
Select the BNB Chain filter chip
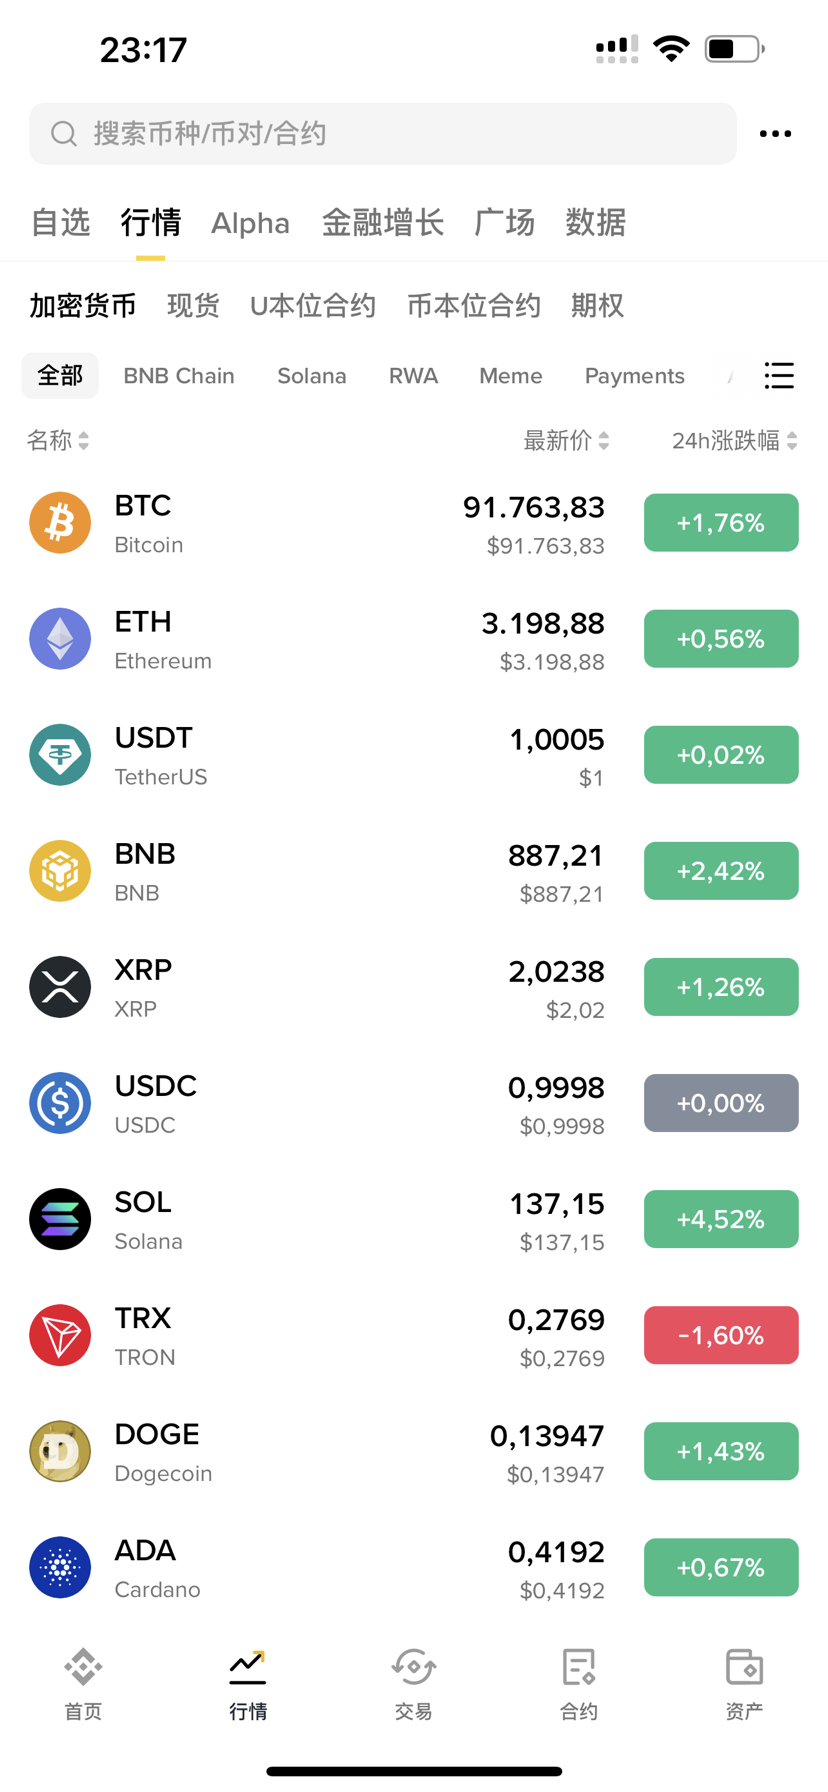pyautogui.click(x=179, y=376)
